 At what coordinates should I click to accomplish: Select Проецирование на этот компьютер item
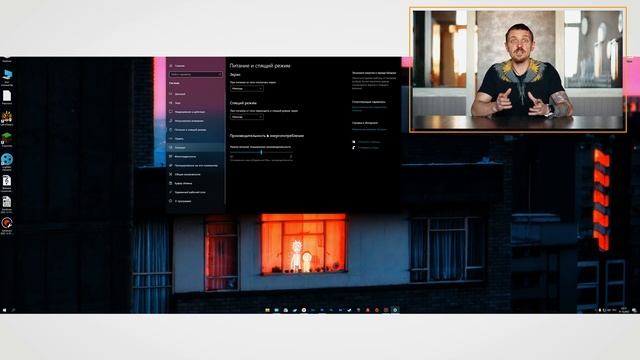coord(193,165)
